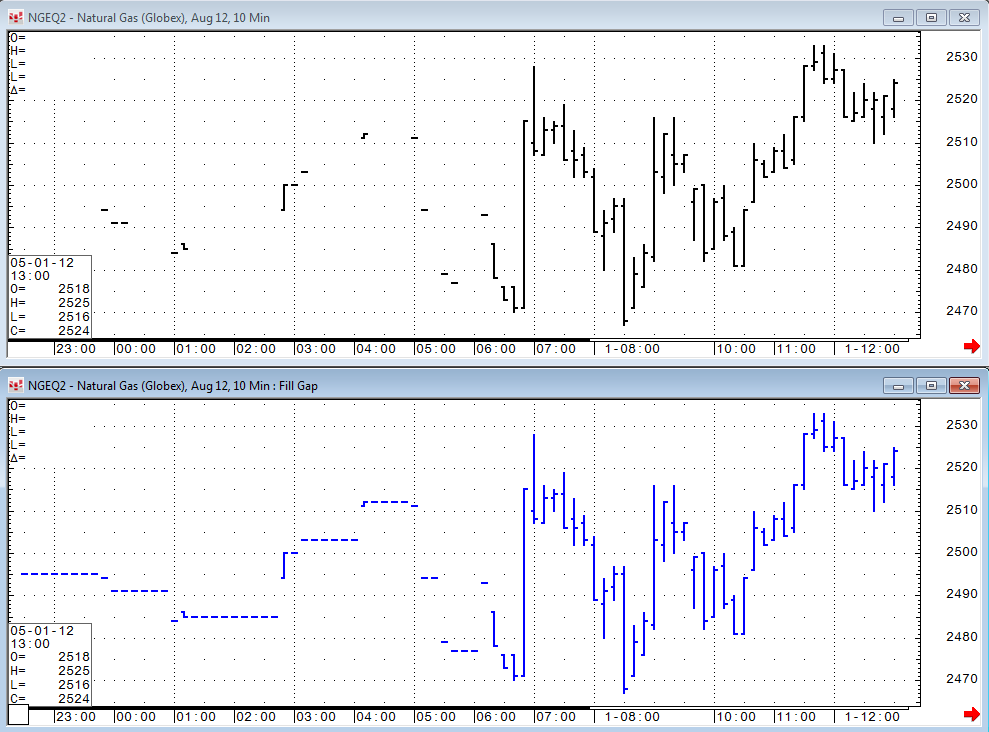Maximize the Fill Gap chart window
This screenshot has width=989, height=732.
(x=931, y=385)
